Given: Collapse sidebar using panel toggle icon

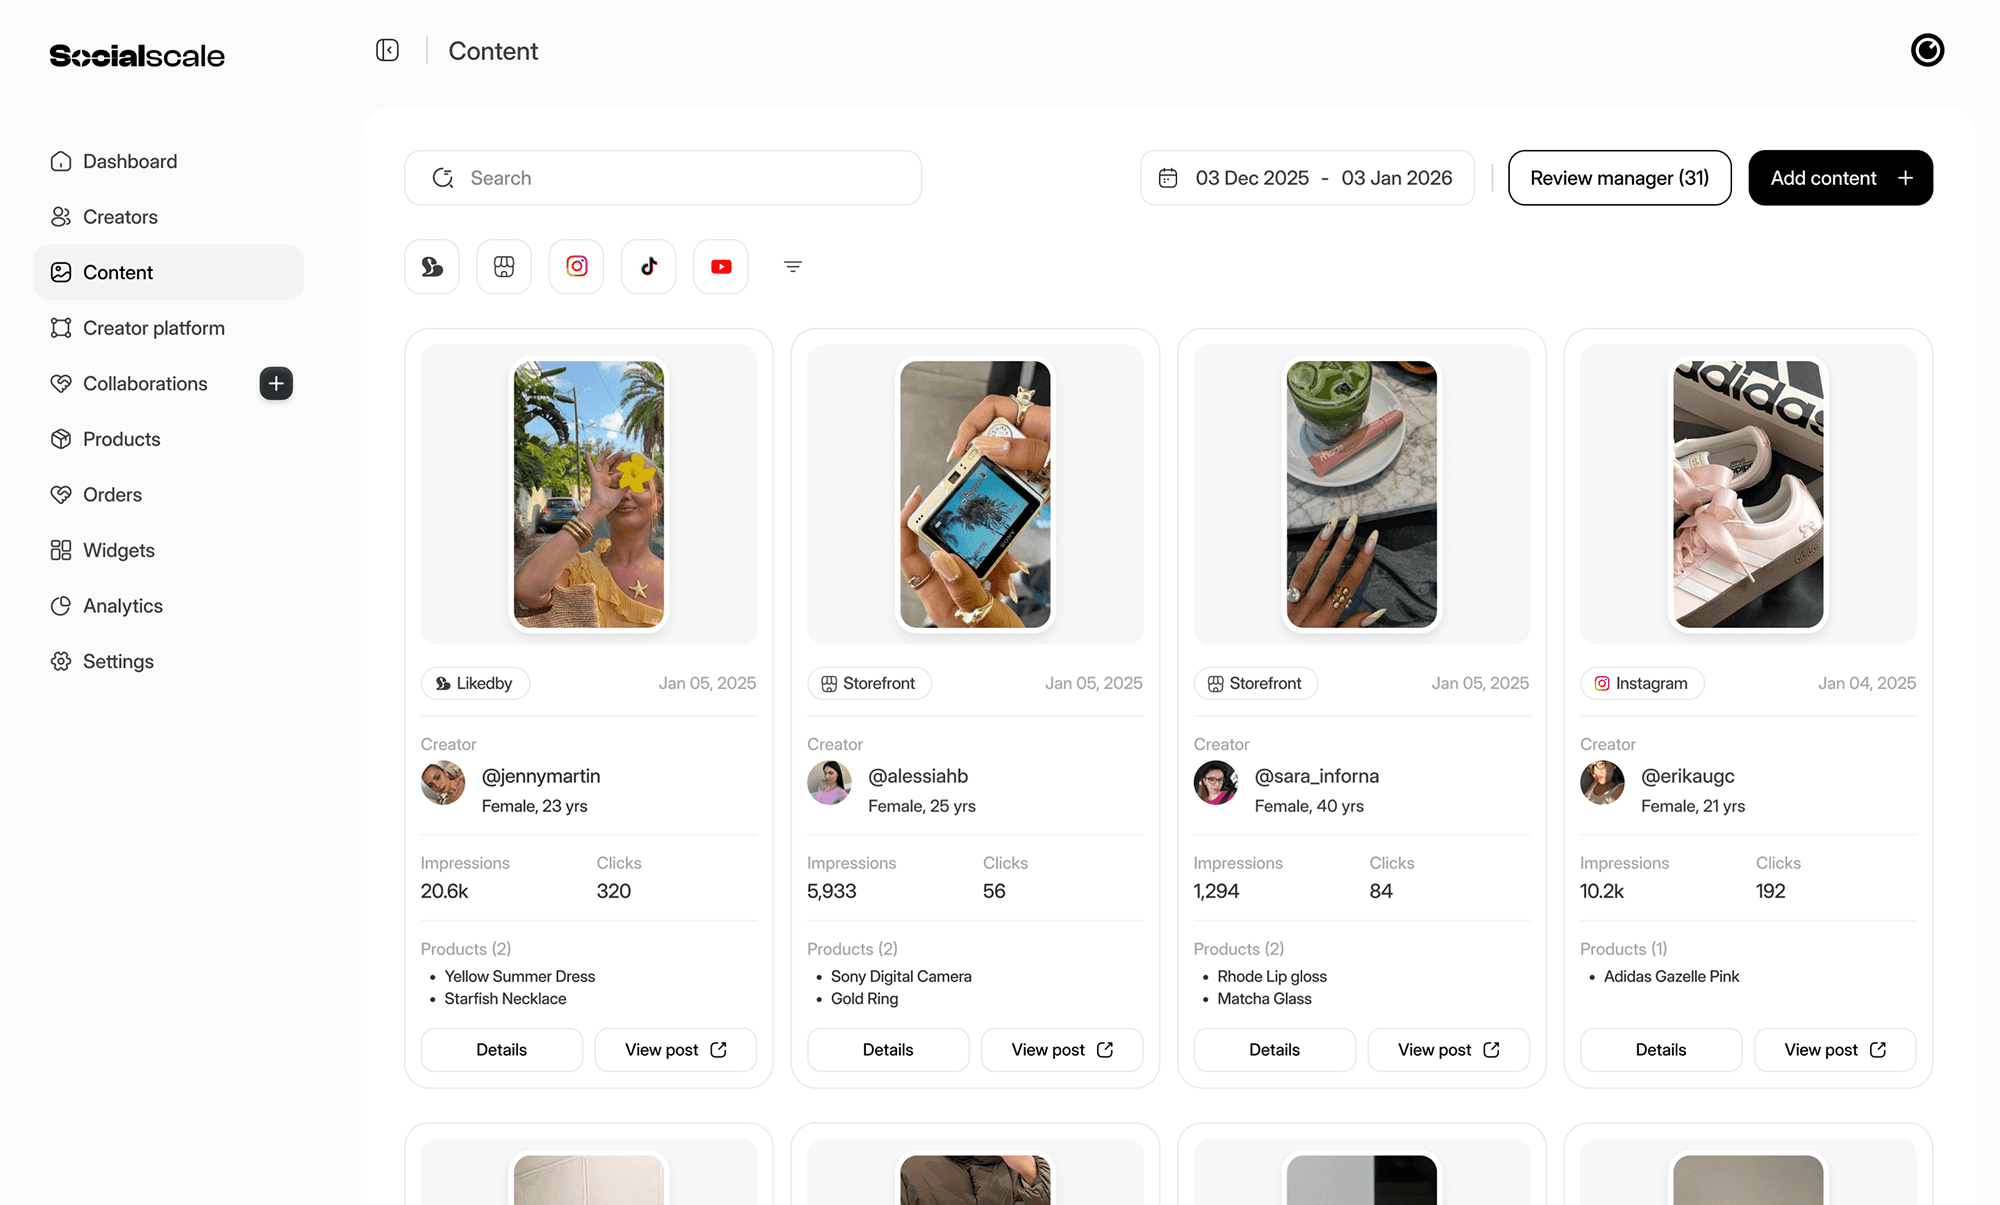Looking at the screenshot, I should (387, 50).
